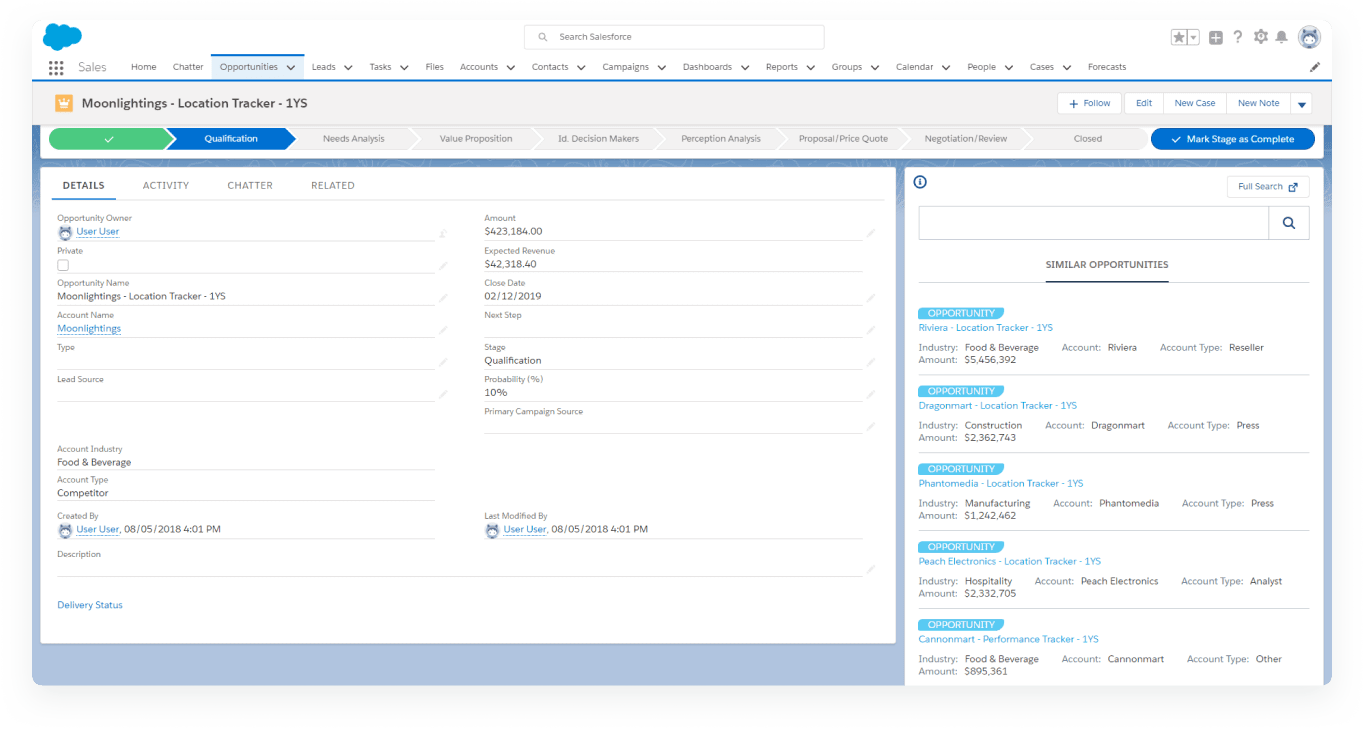Switch to the ACTIVITY tab
The image size is (1364, 730).
[x=166, y=185]
